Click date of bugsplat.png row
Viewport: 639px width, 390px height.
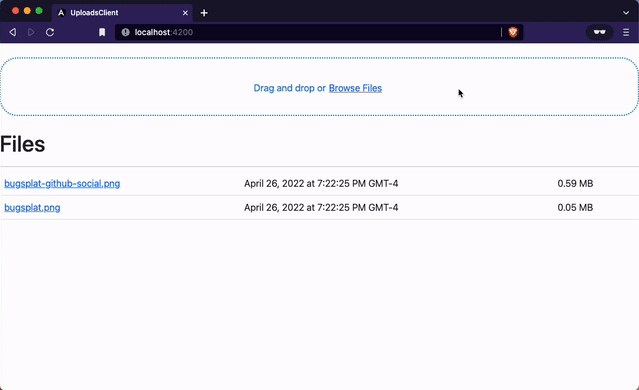point(321,207)
